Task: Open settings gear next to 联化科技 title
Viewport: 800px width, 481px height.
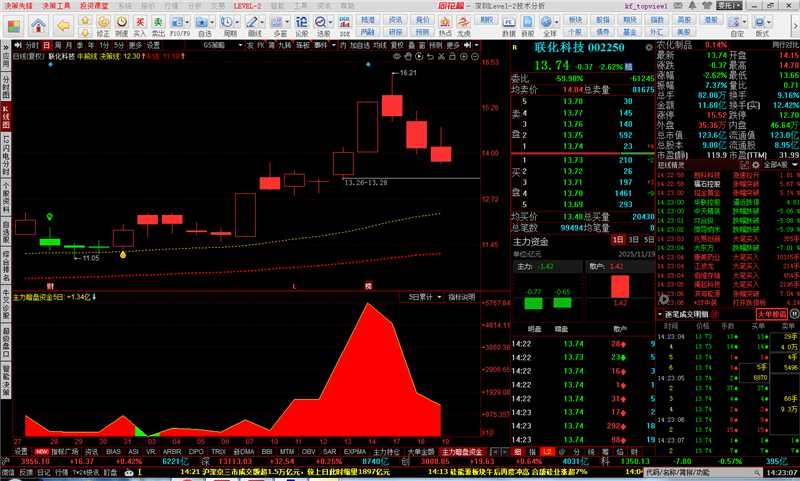Action: tap(648, 47)
